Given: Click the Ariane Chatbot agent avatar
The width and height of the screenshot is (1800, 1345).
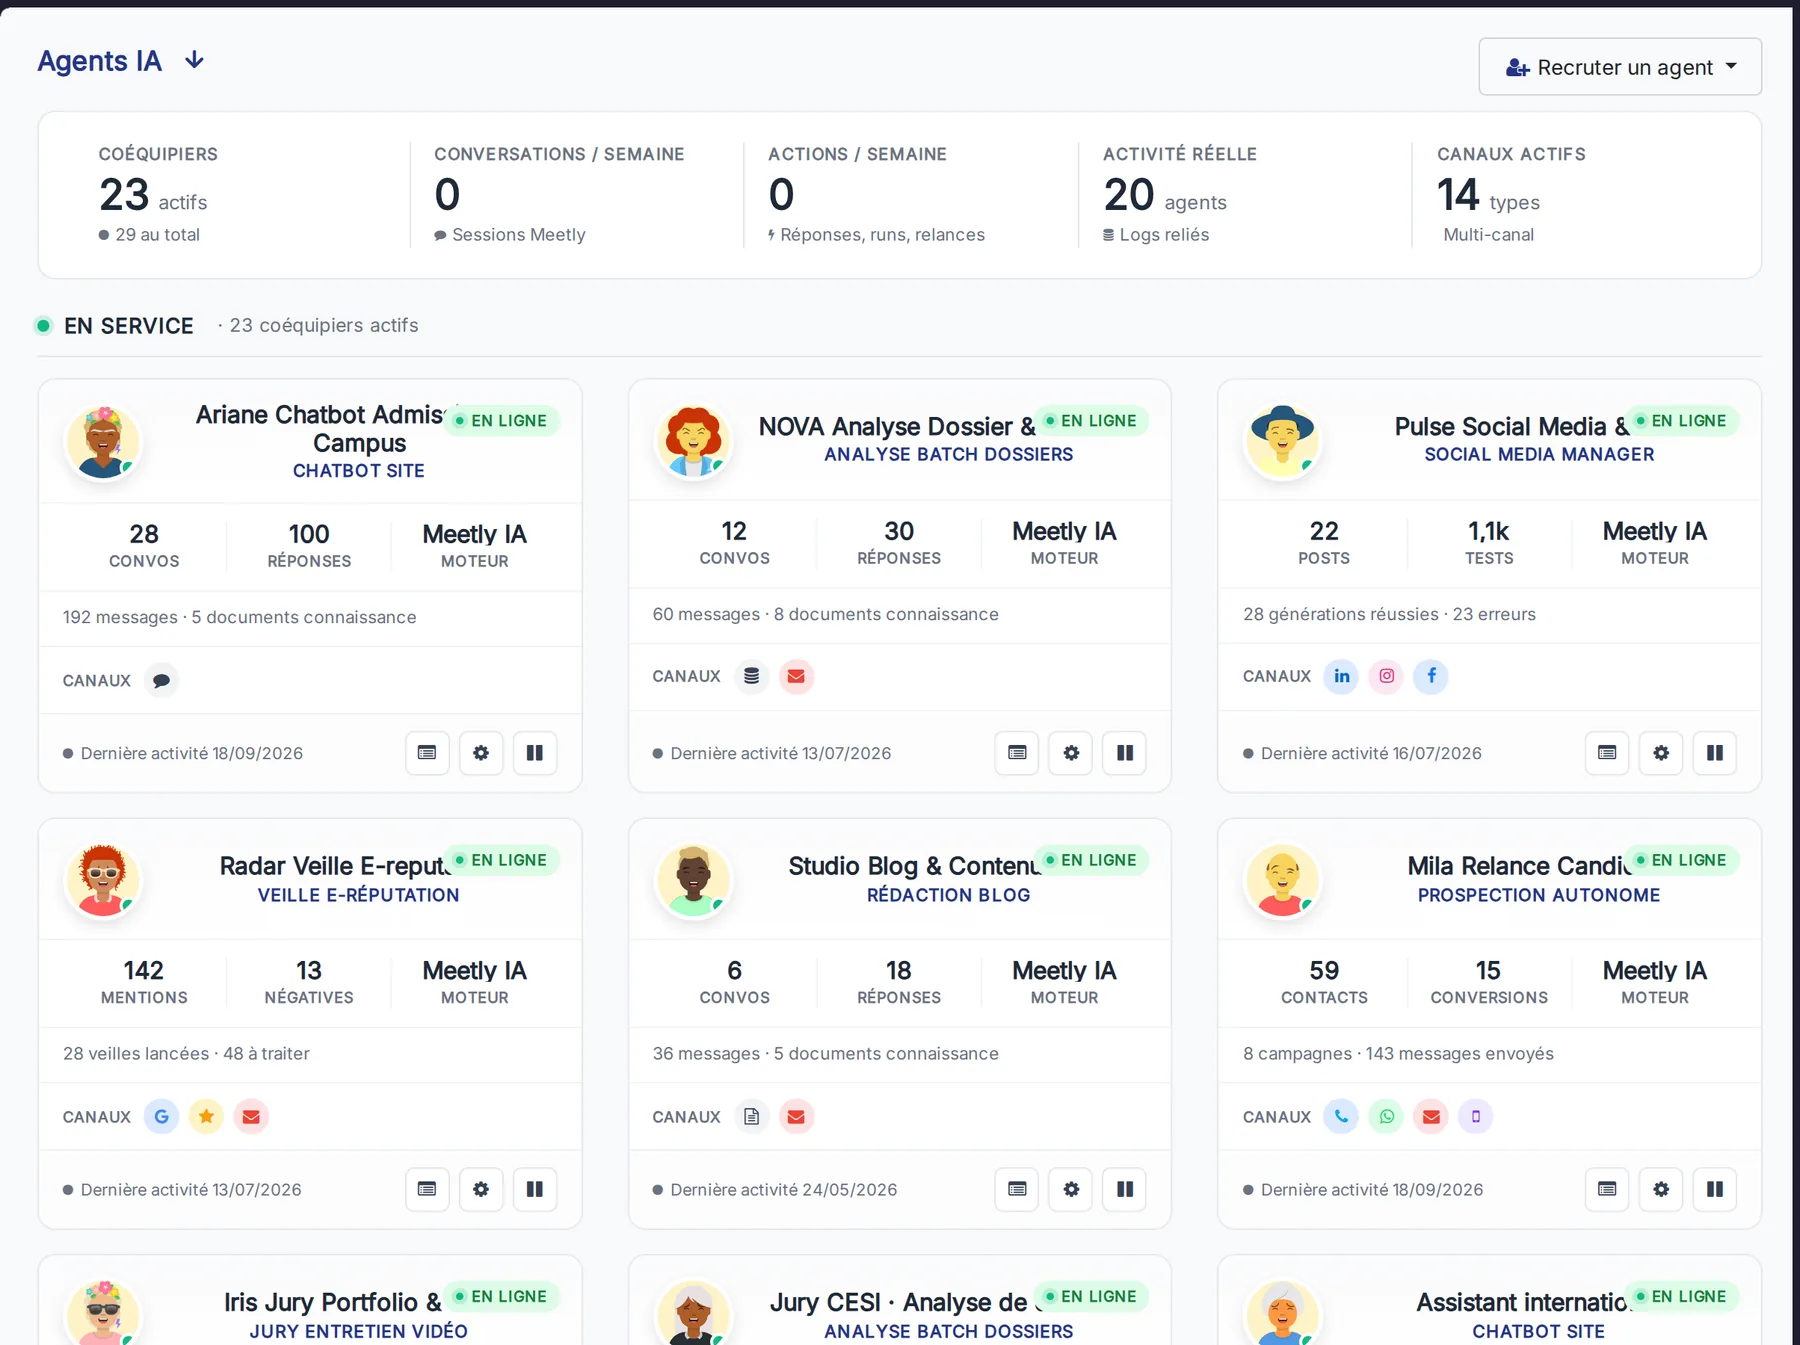Looking at the screenshot, I should point(103,442).
